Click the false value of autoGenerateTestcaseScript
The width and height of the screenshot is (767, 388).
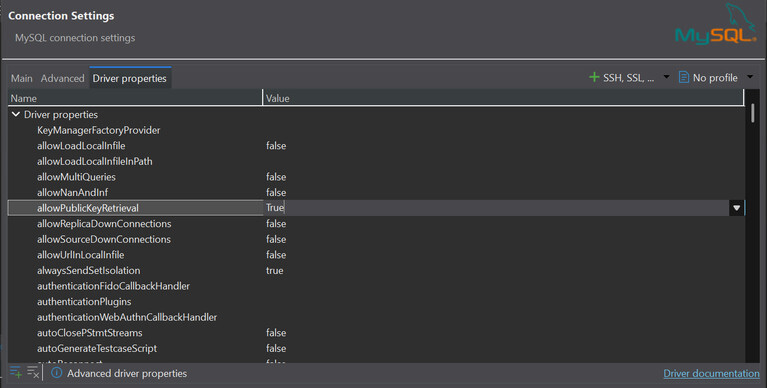(276, 349)
